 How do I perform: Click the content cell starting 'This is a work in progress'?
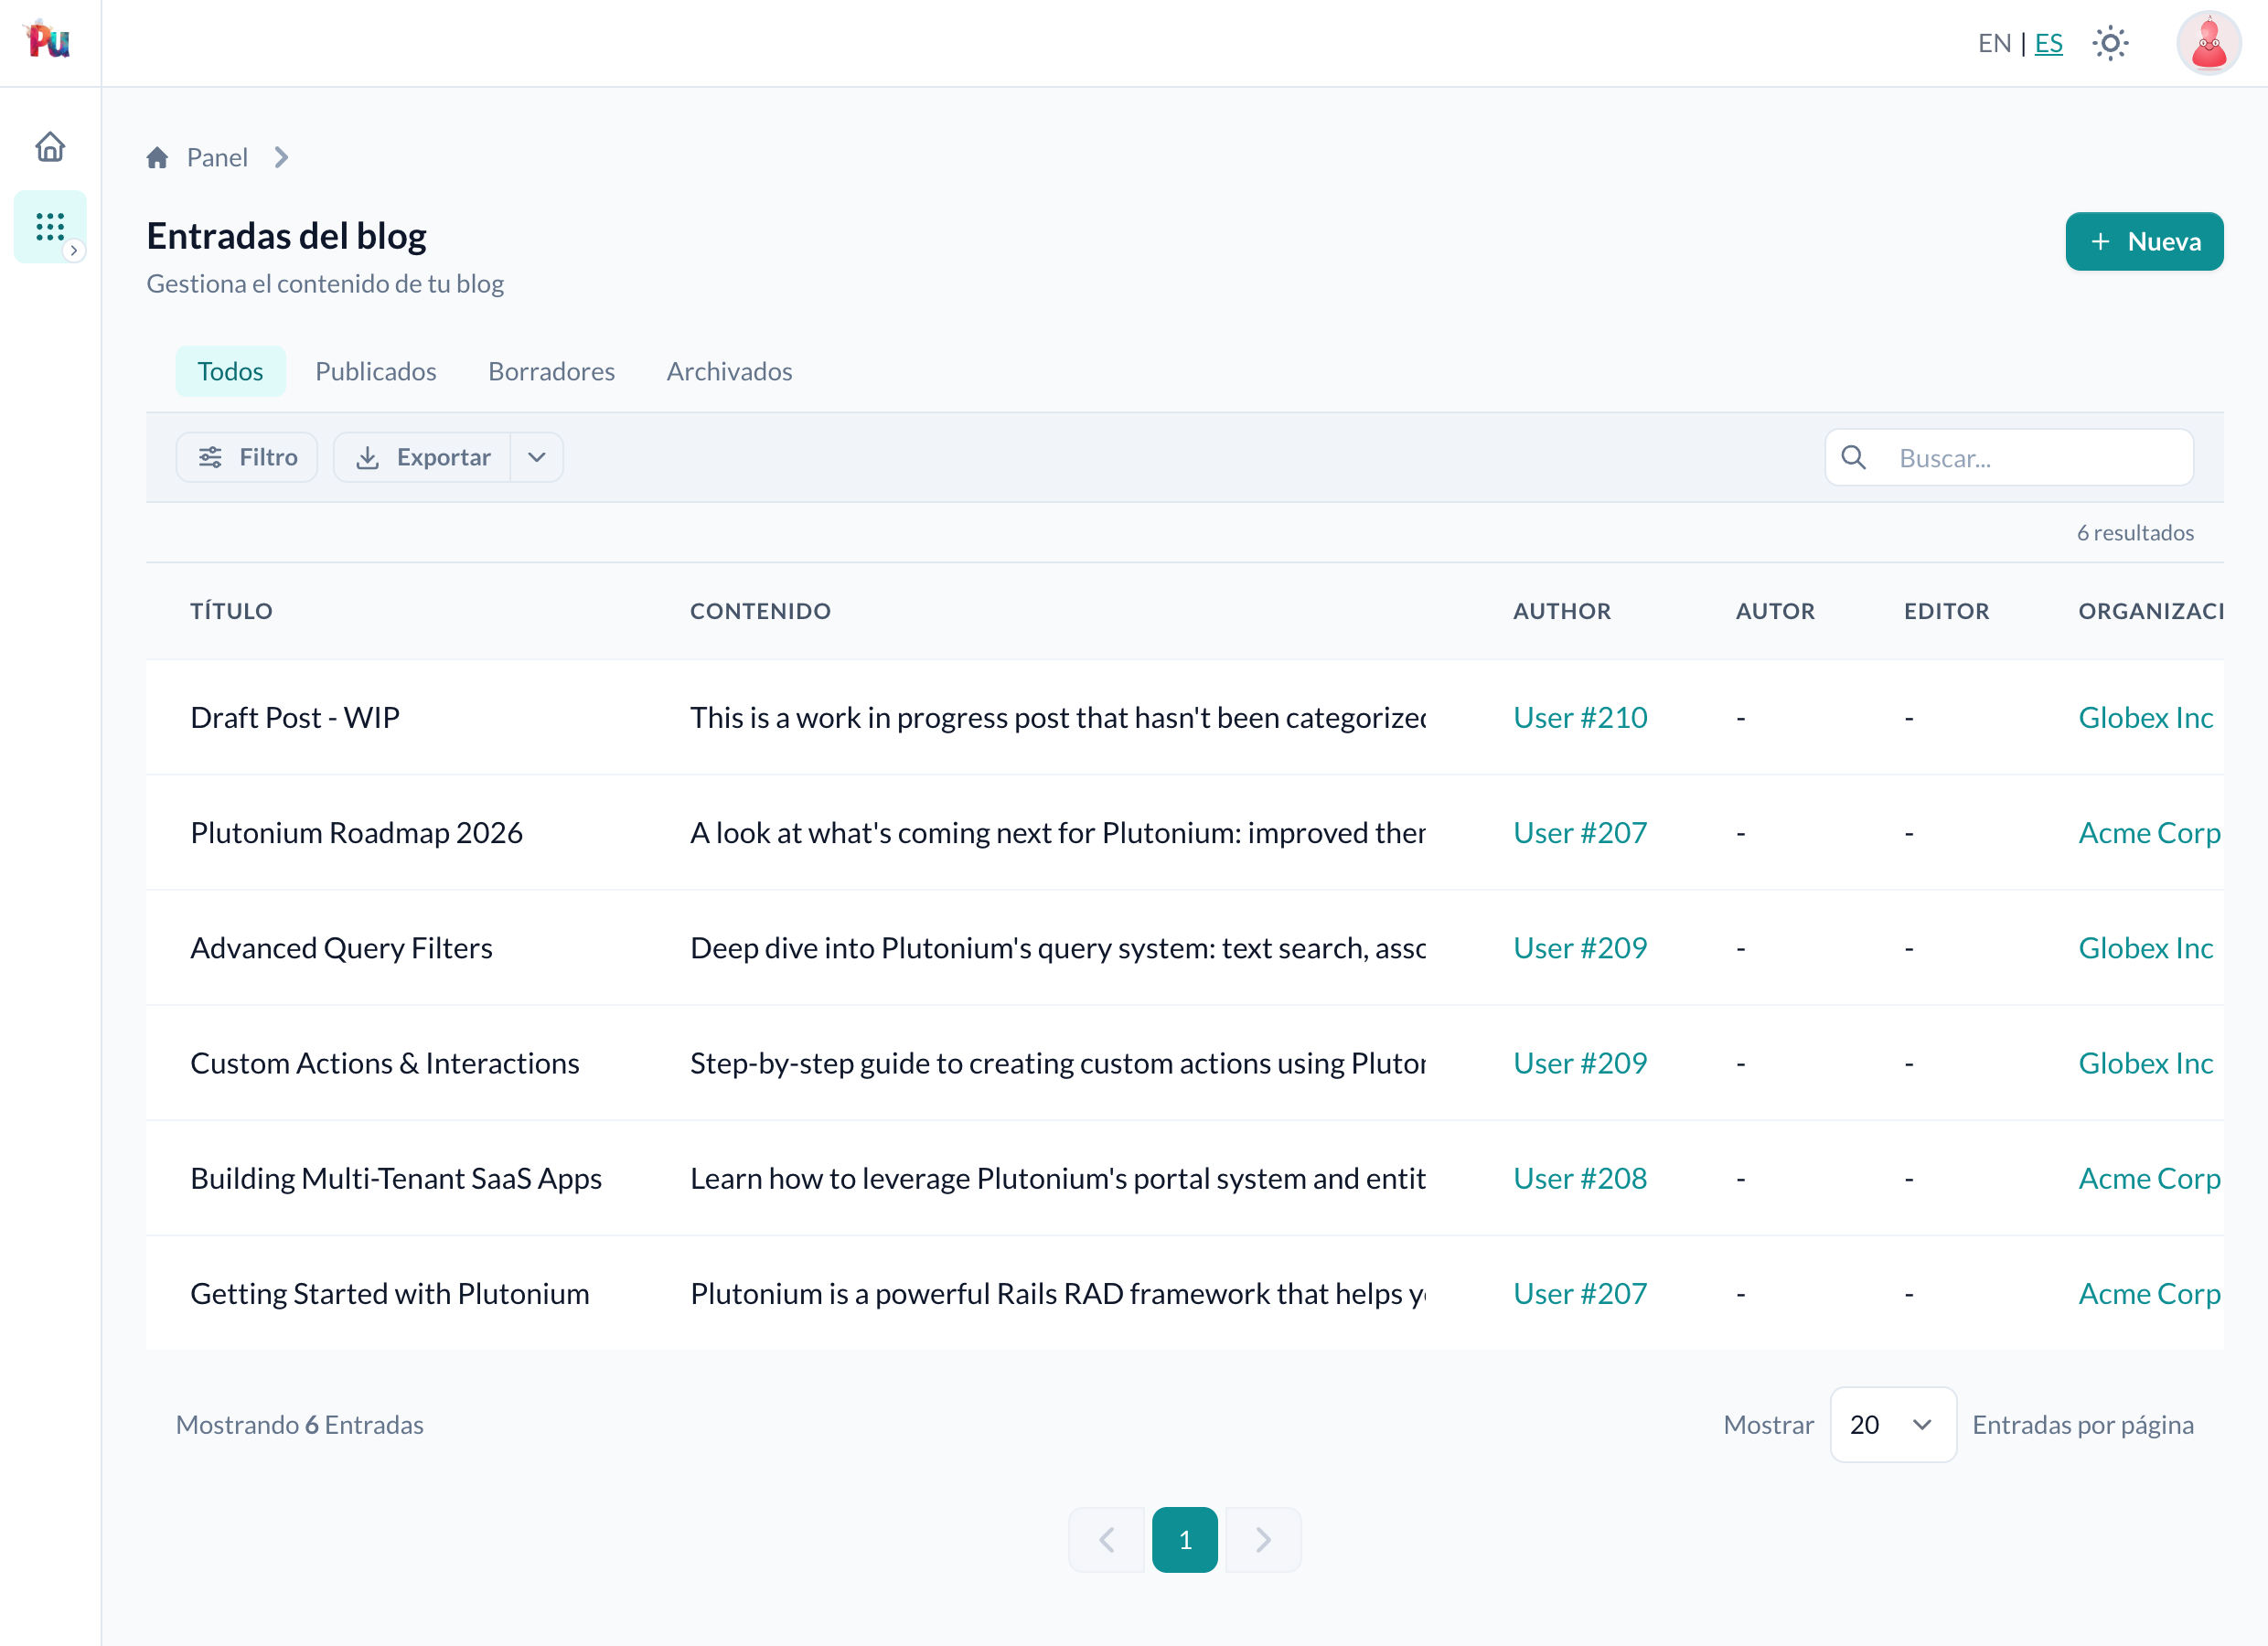tap(1058, 717)
